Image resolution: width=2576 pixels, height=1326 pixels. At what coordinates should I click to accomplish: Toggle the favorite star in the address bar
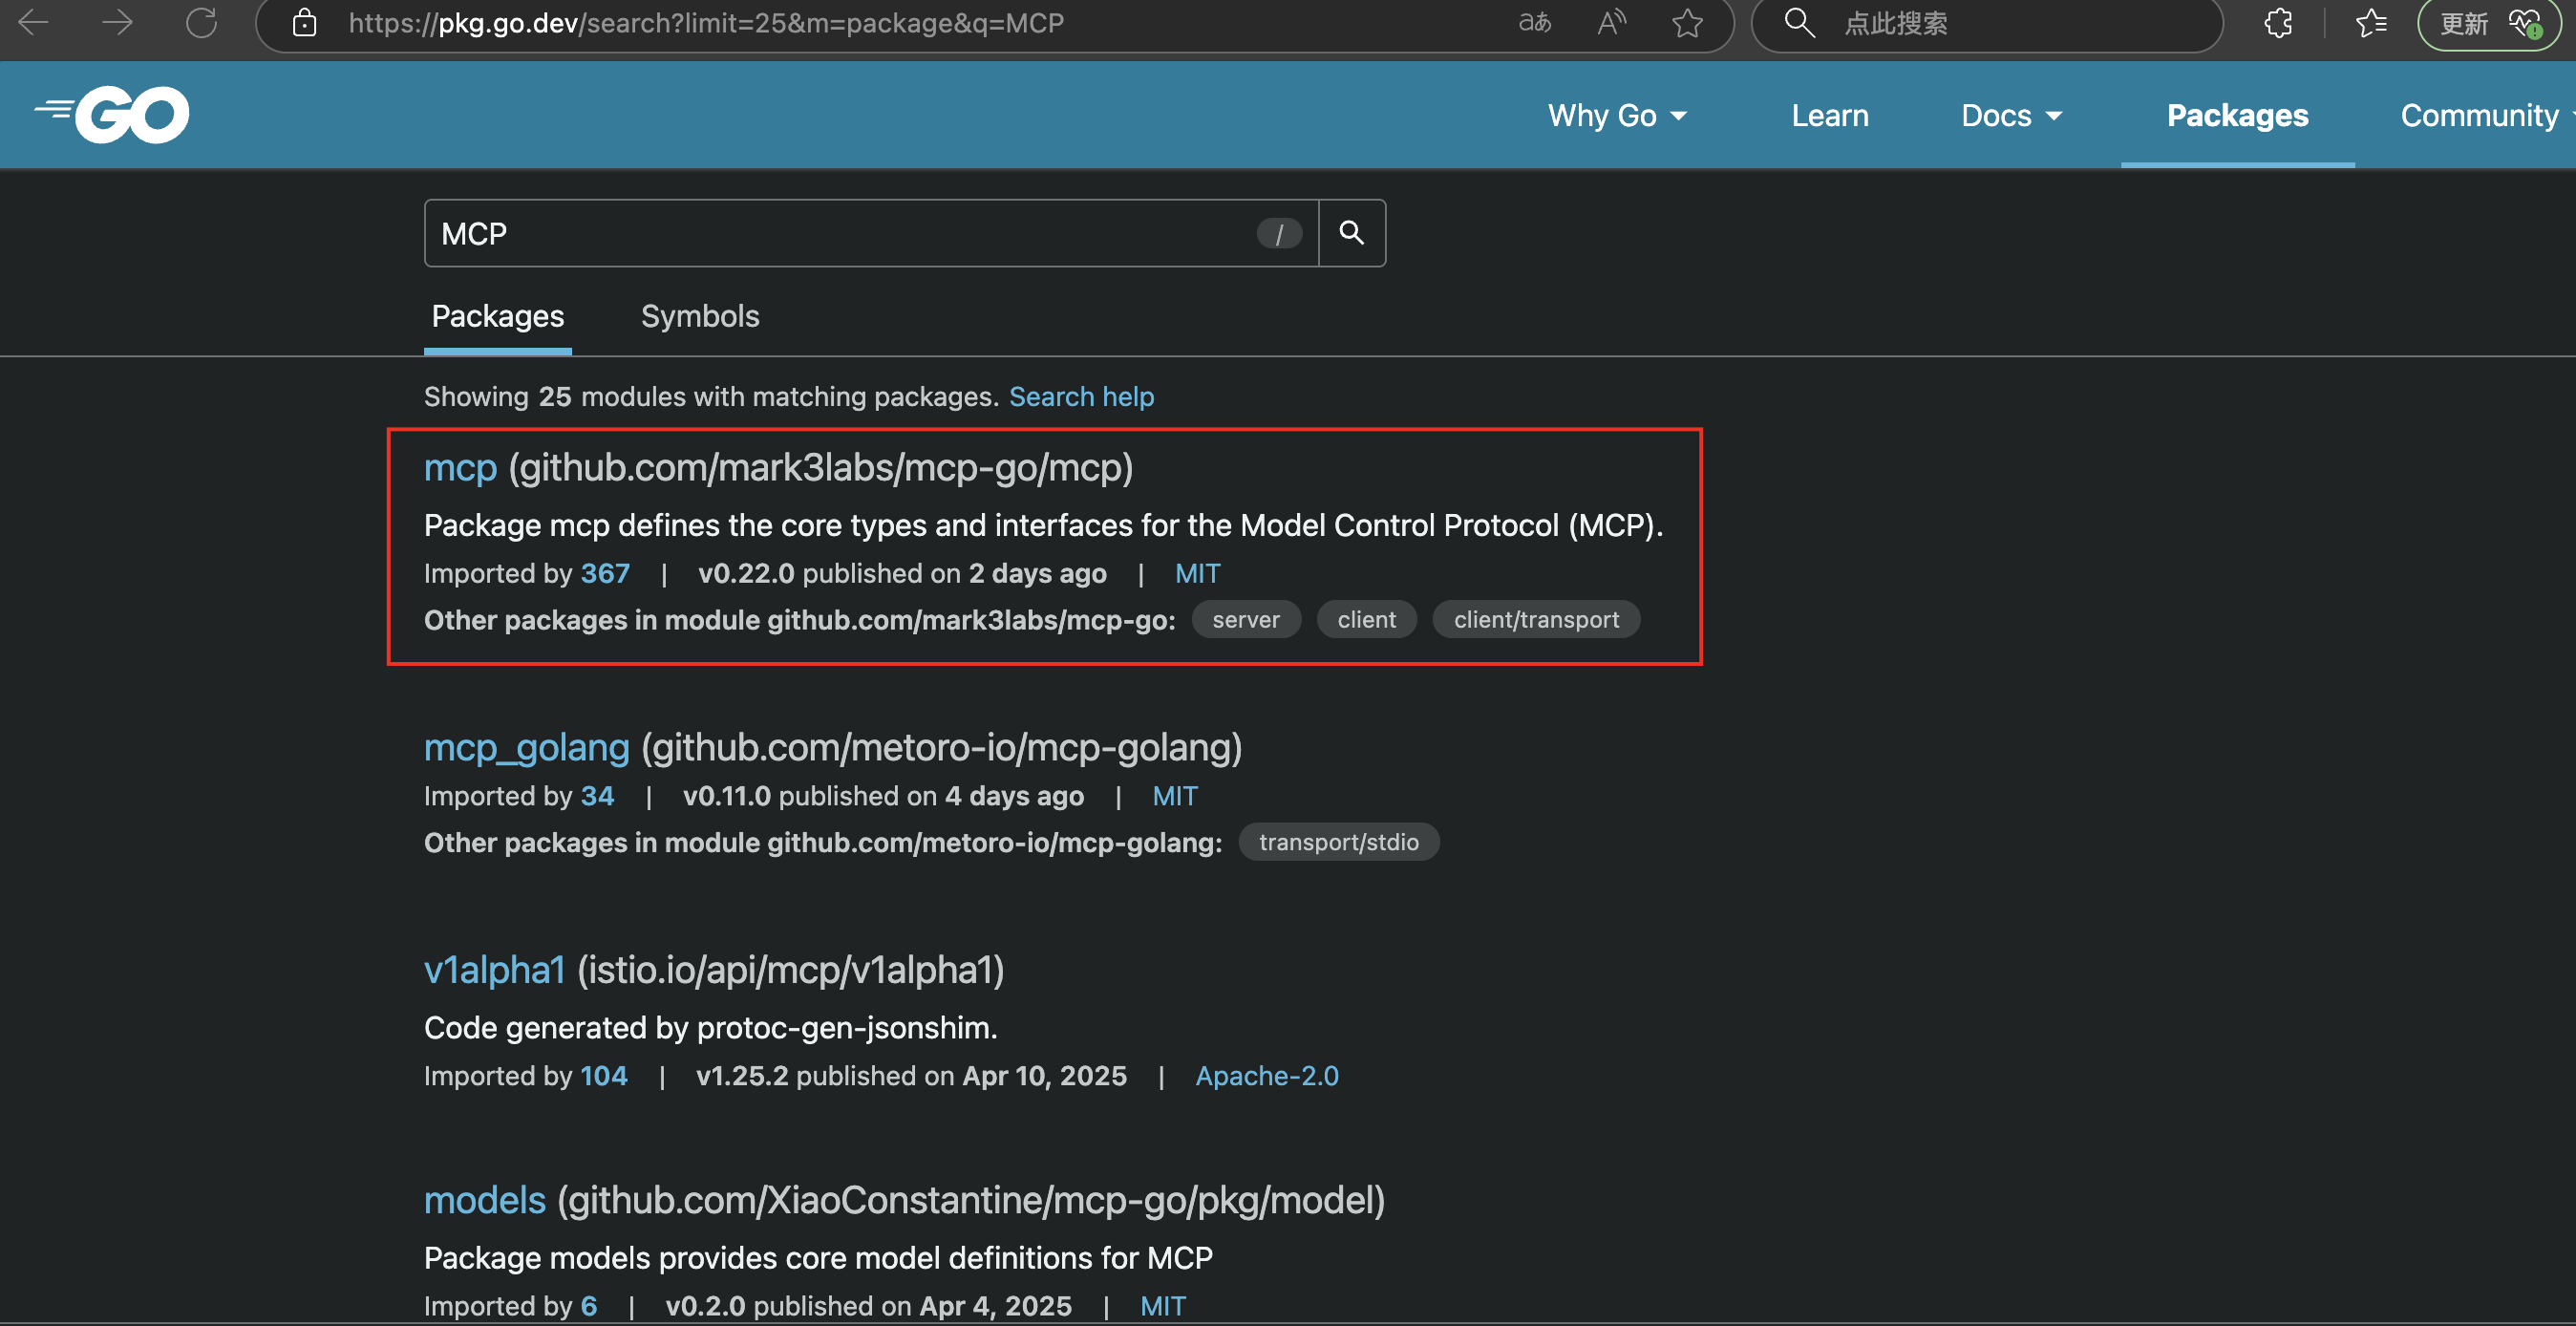point(1687,23)
